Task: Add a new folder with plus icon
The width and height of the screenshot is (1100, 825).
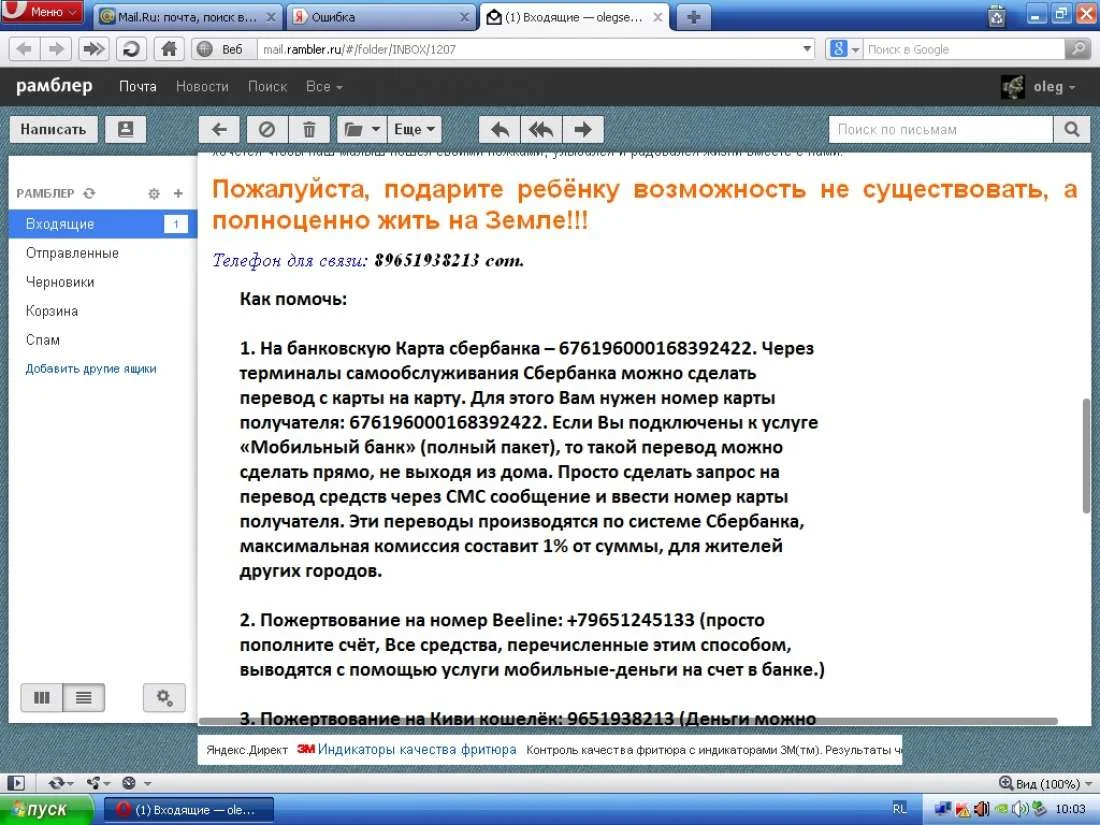Action: click(x=178, y=194)
